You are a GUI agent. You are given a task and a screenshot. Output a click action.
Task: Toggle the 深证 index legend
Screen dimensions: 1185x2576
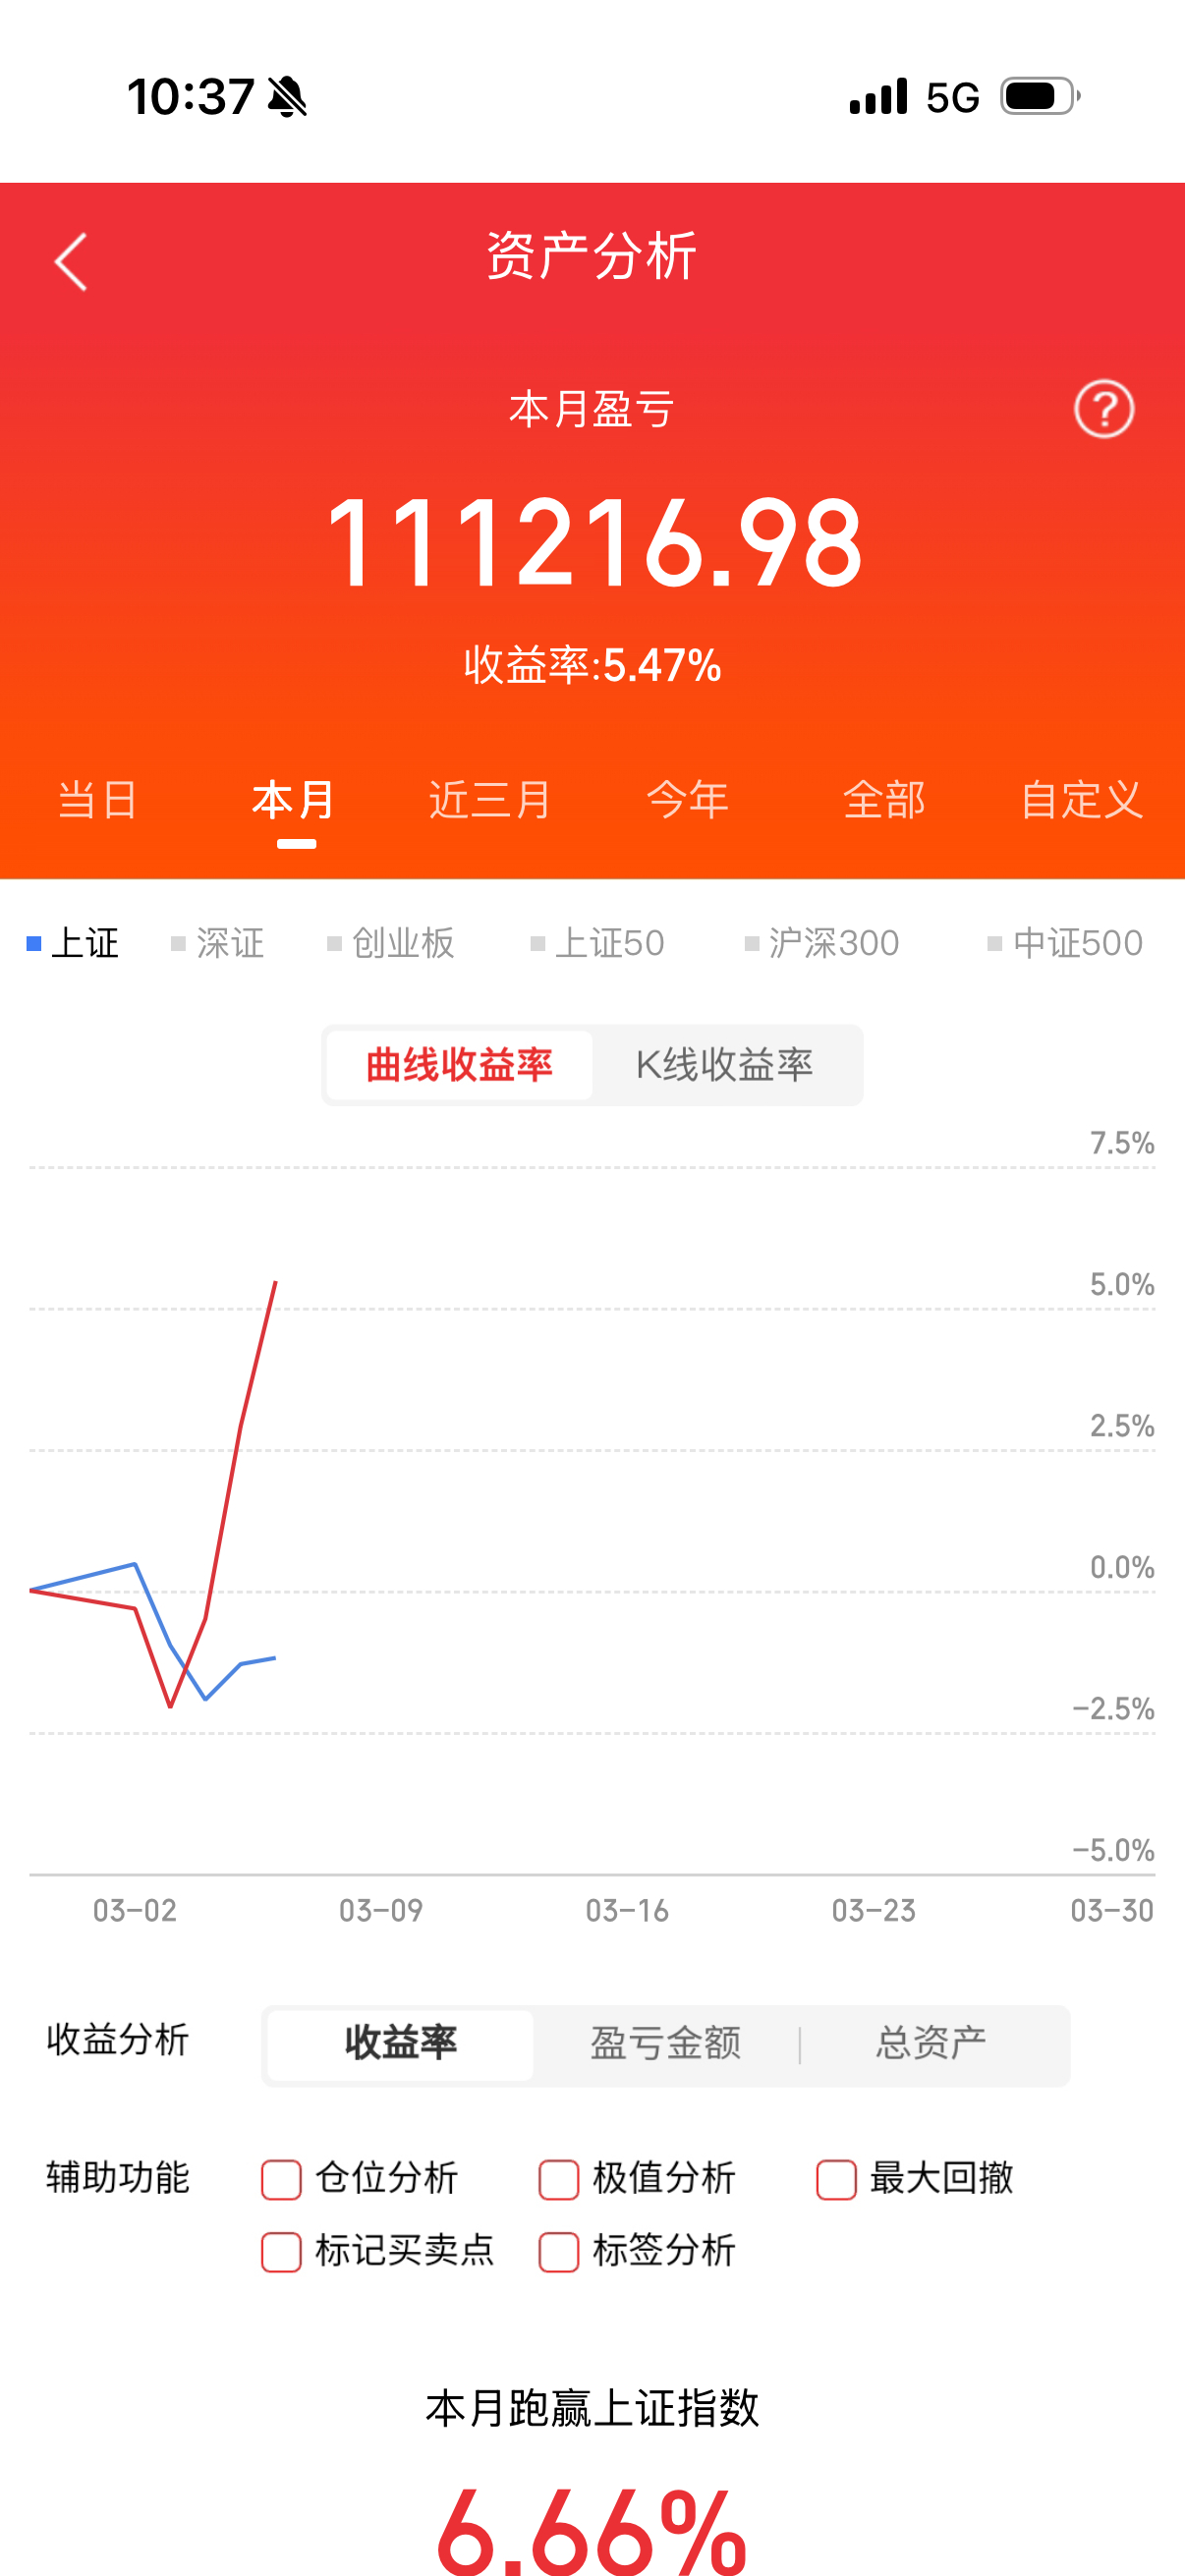(x=218, y=941)
